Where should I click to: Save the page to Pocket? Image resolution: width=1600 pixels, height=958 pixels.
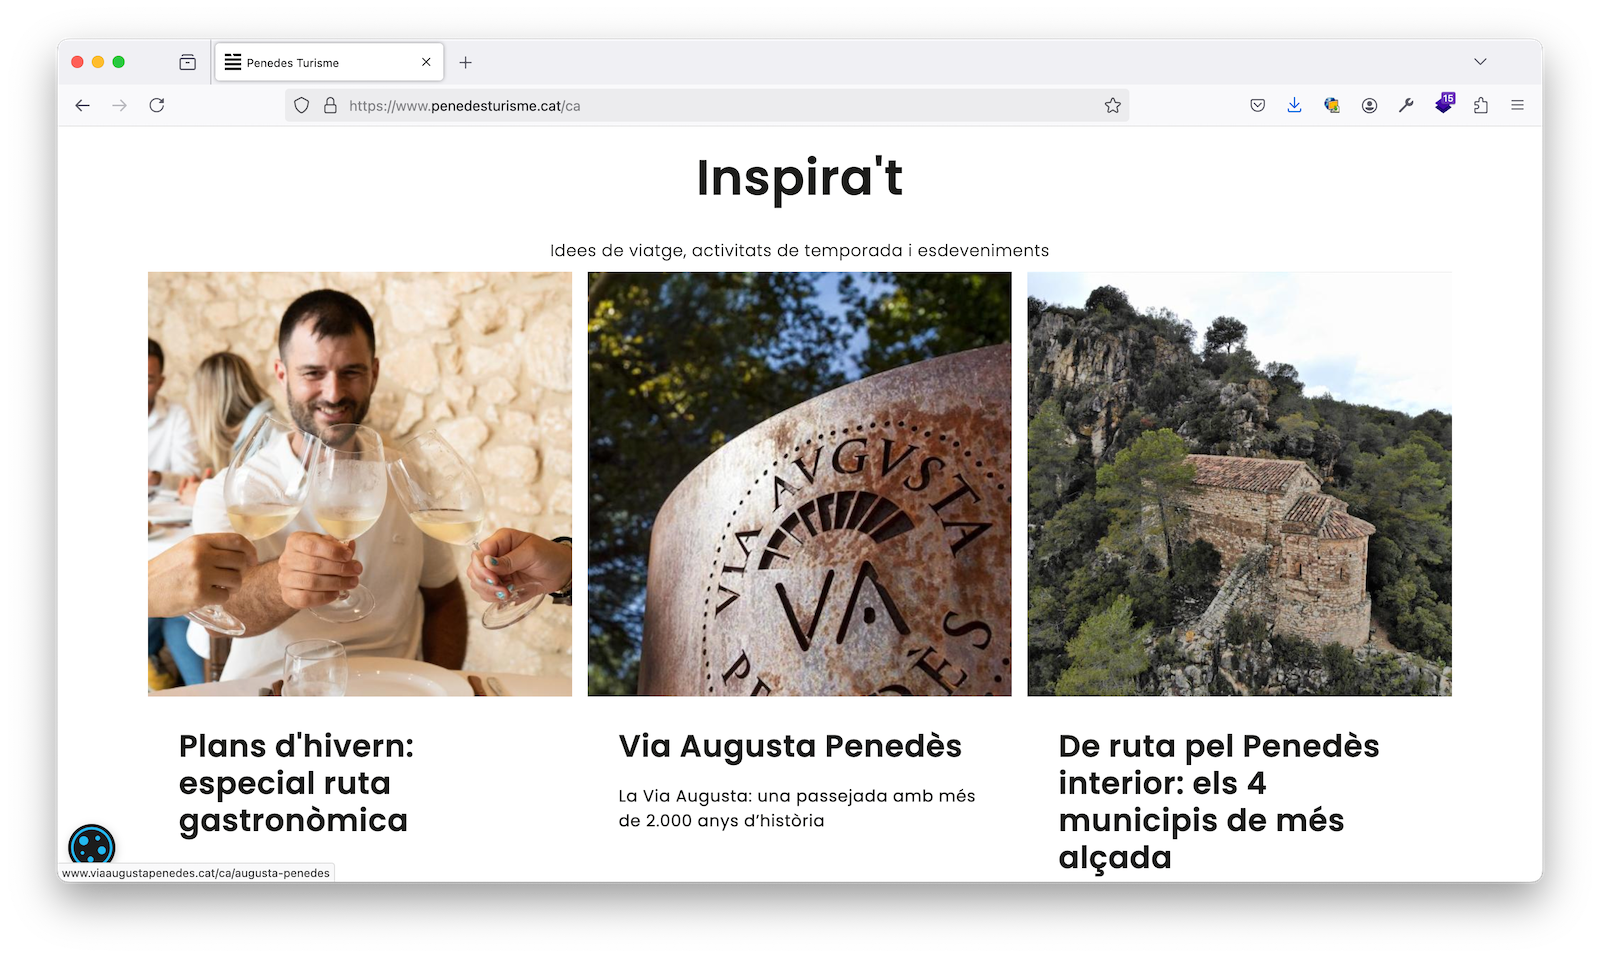[1257, 105]
